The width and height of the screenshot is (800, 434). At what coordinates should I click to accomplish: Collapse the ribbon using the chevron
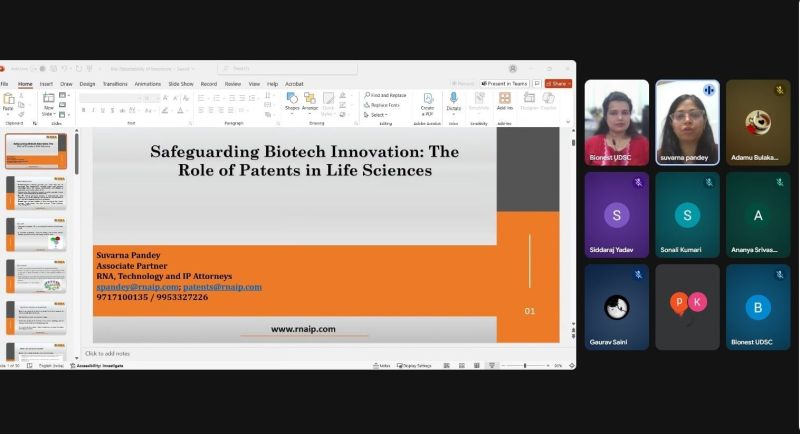[x=569, y=123]
